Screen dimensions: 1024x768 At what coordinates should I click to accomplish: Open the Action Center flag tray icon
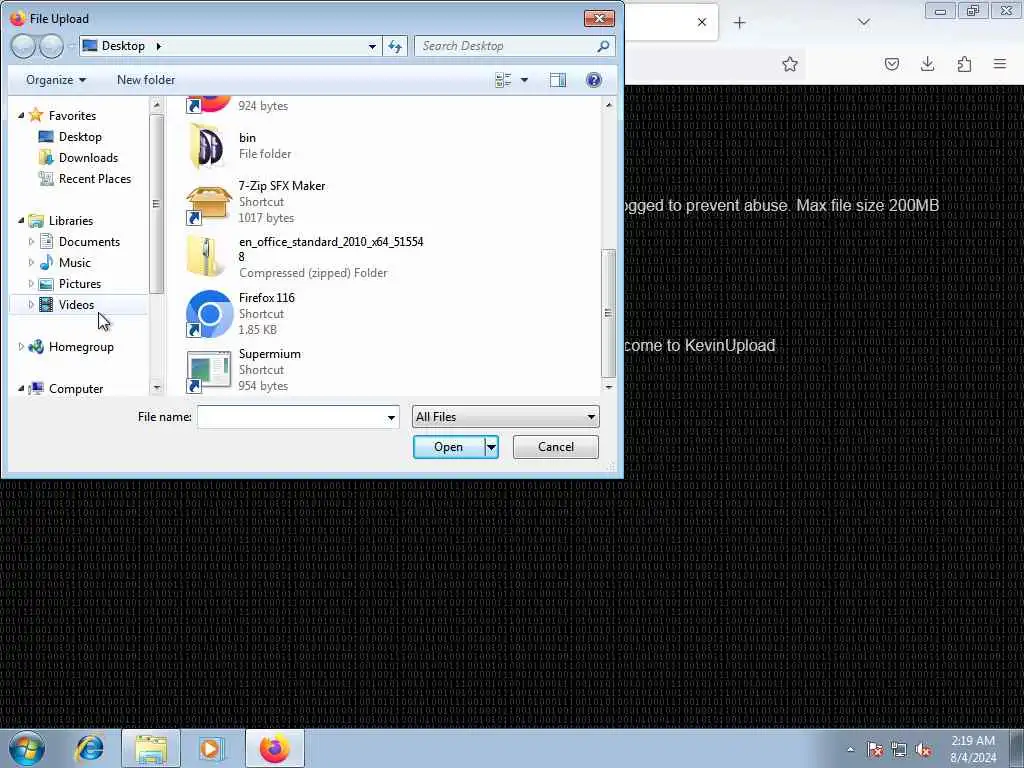(x=875, y=750)
